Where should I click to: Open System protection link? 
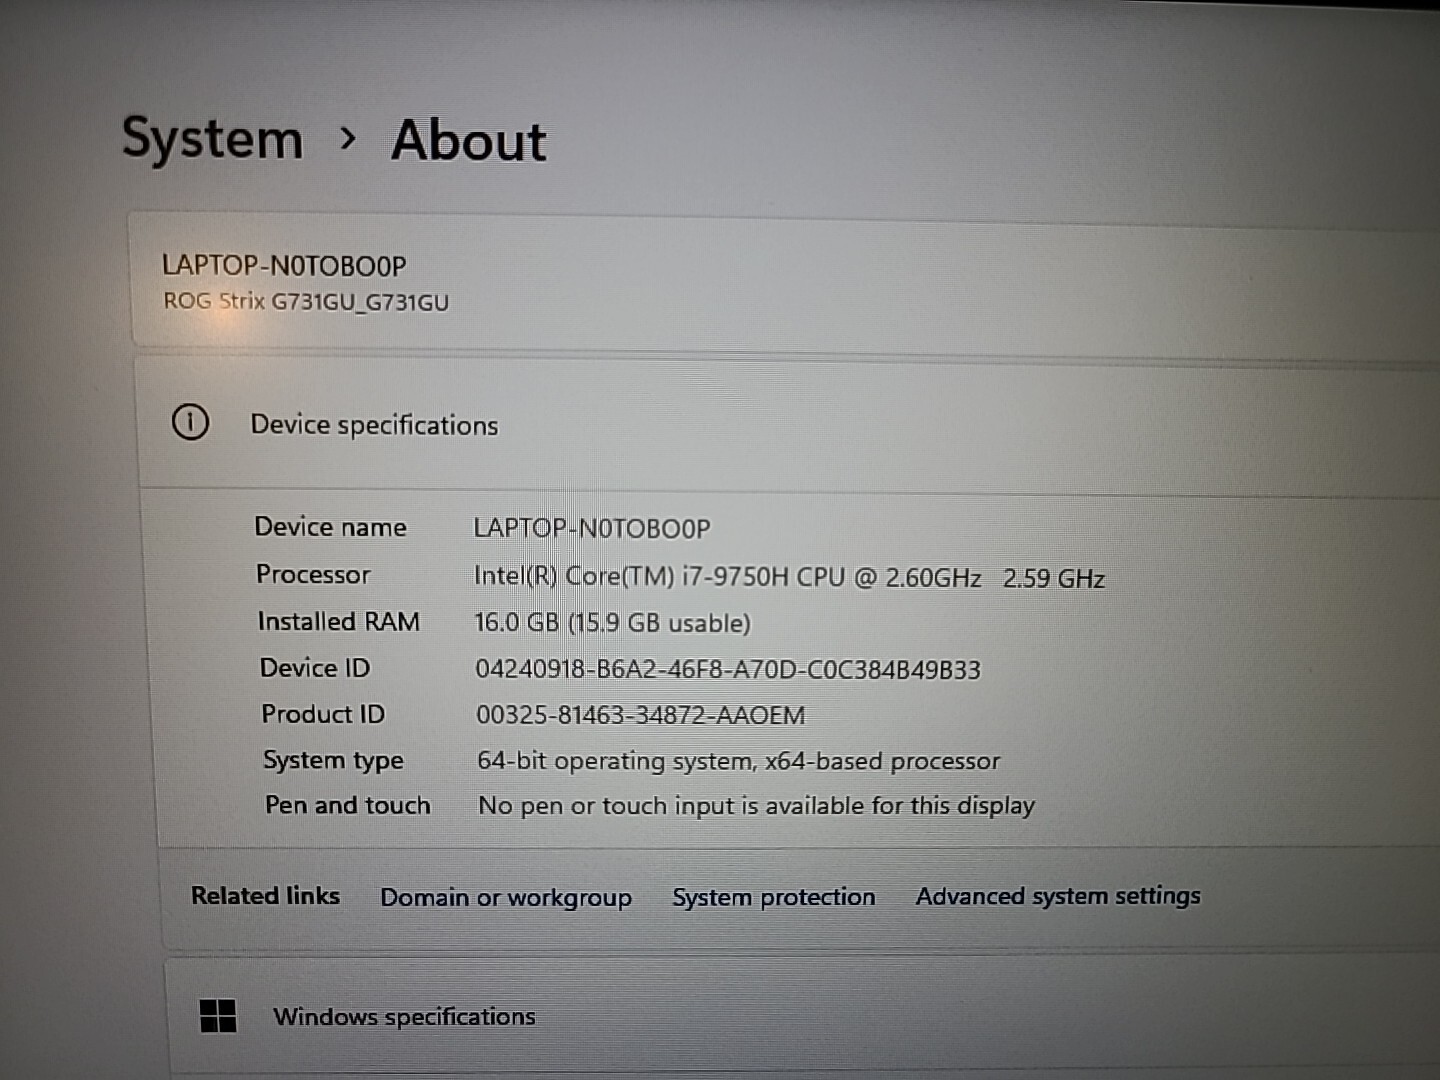pyautogui.click(x=774, y=897)
